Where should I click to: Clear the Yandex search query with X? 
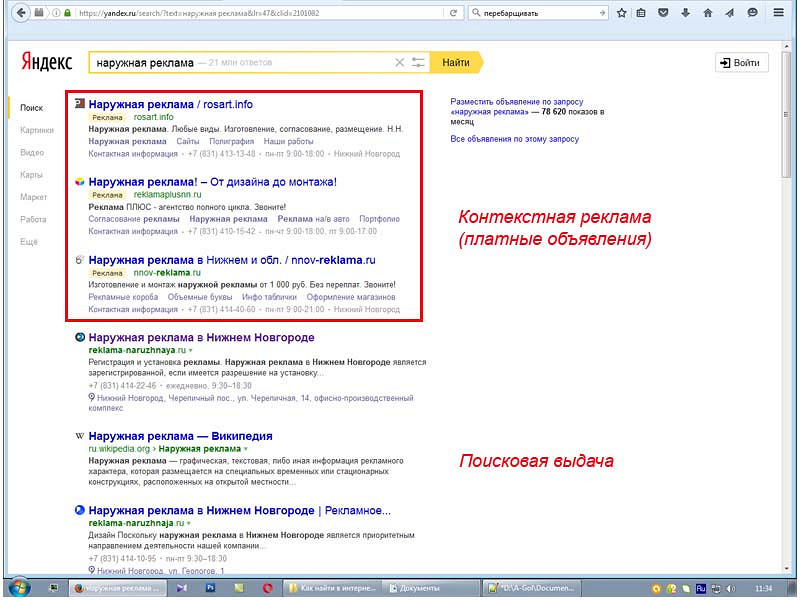click(x=399, y=63)
